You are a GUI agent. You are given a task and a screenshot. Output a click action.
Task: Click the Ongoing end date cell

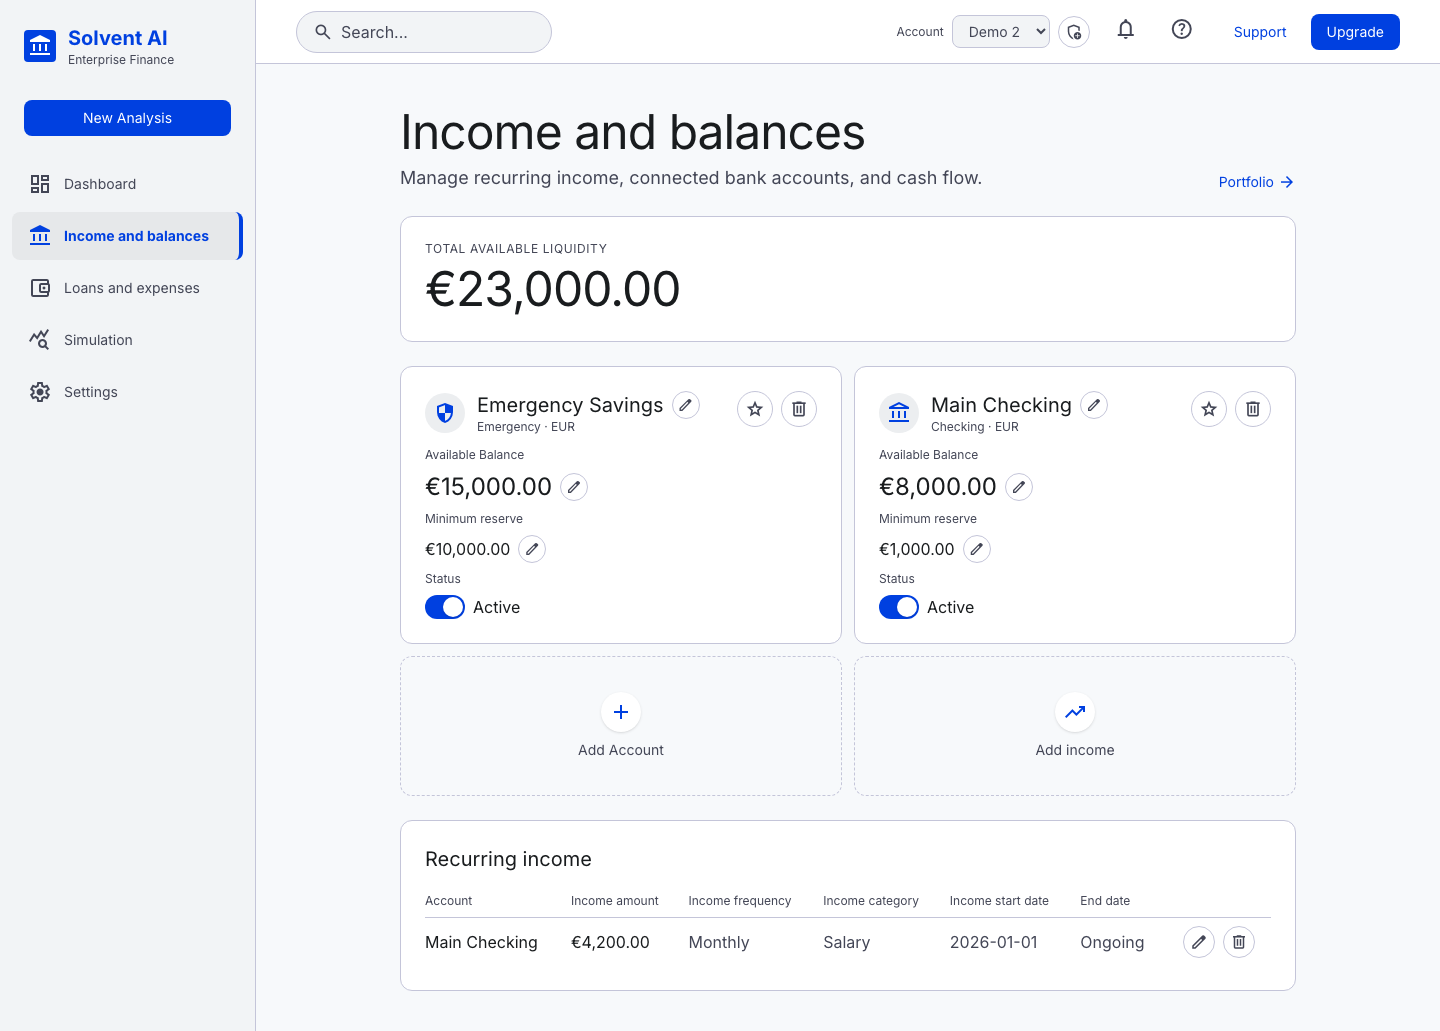click(x=1112, y=942)
